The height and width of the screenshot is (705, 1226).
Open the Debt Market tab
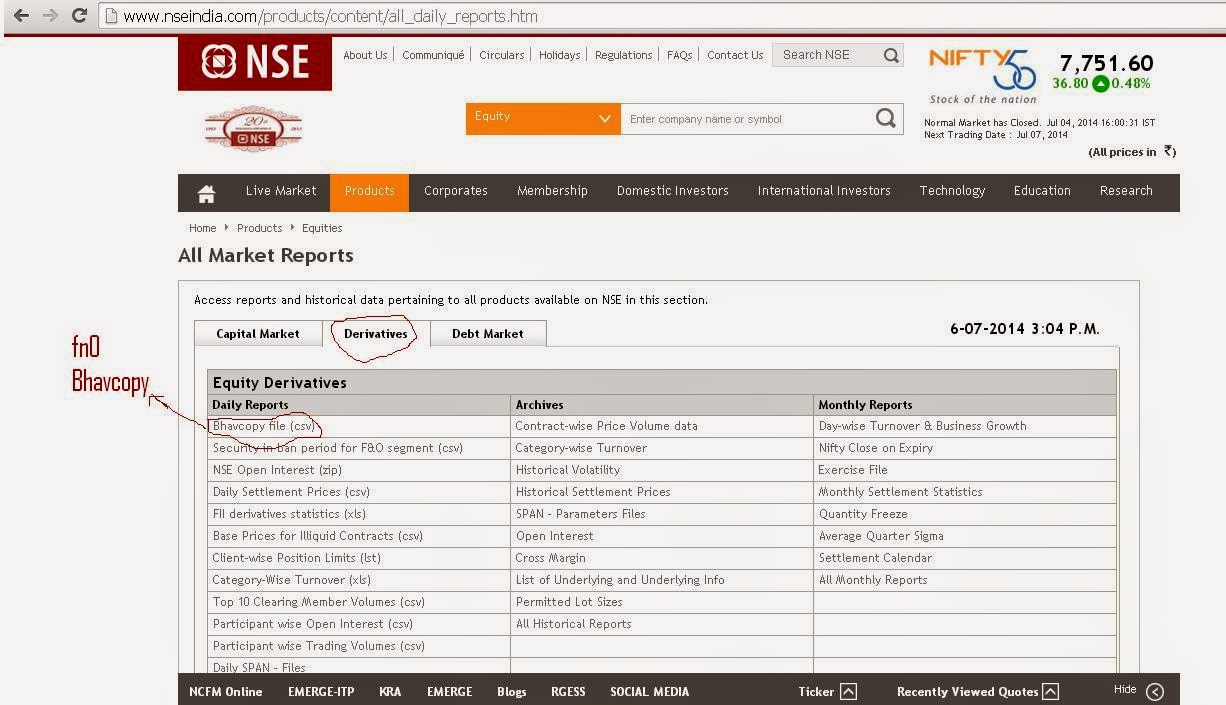click(488, 334)
